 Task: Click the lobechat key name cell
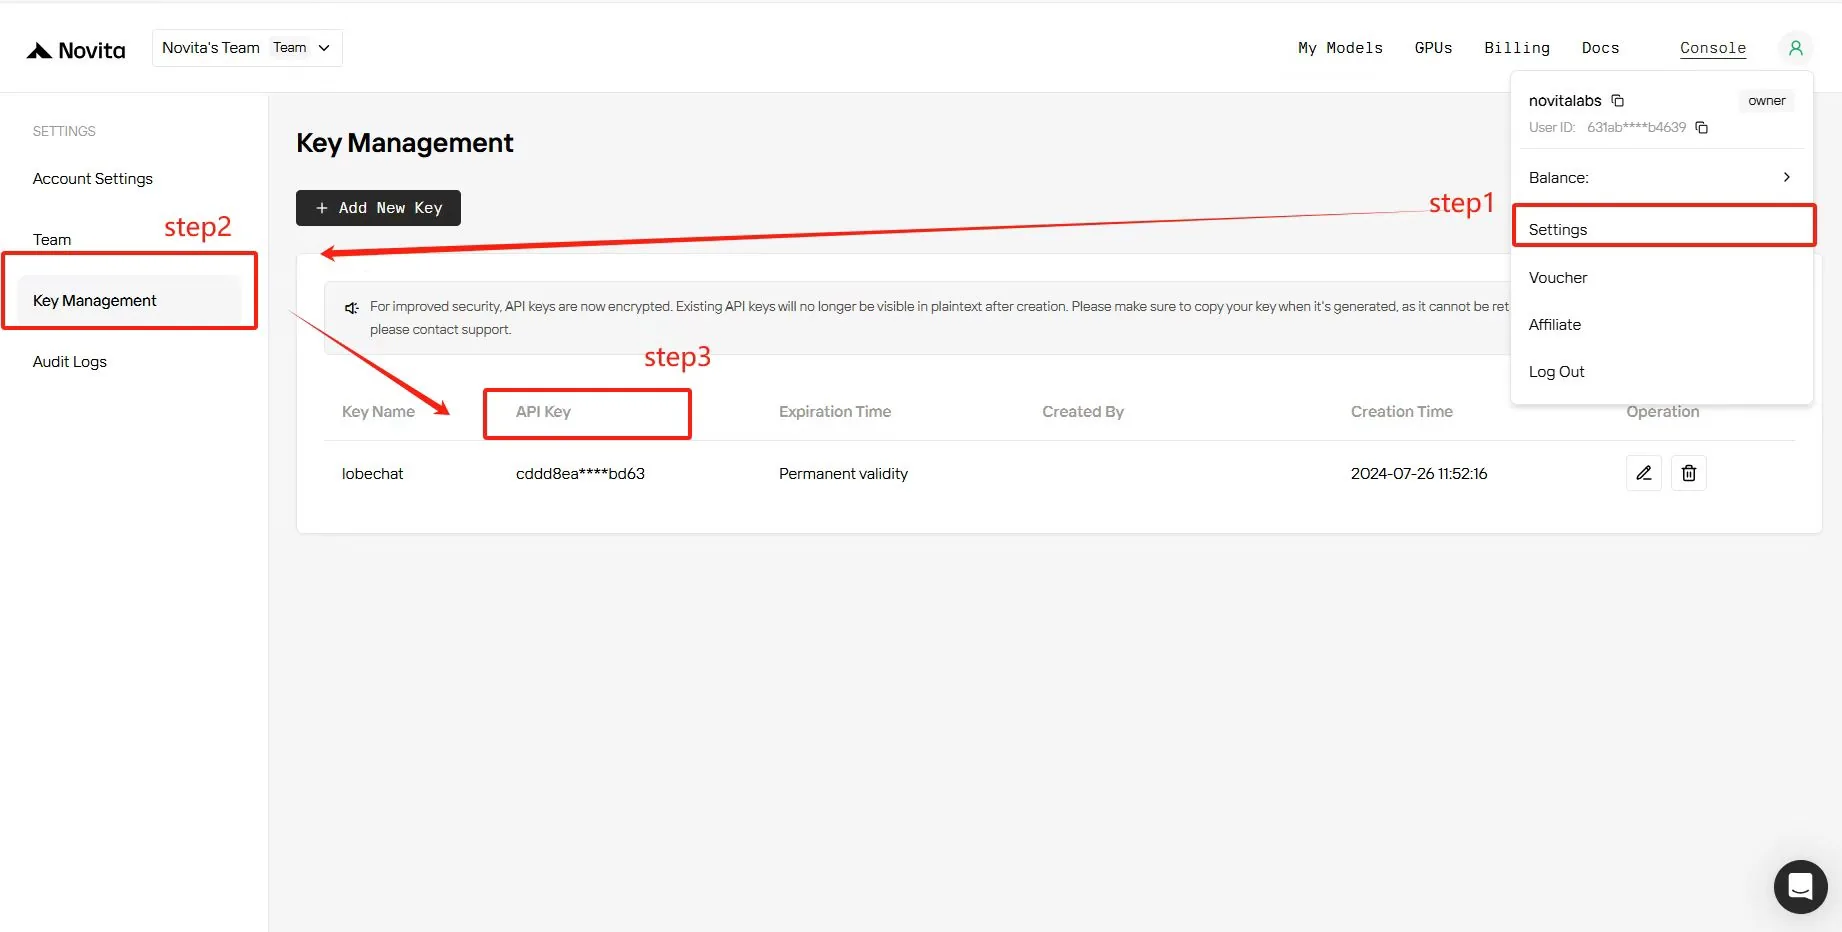coord(372,473)
